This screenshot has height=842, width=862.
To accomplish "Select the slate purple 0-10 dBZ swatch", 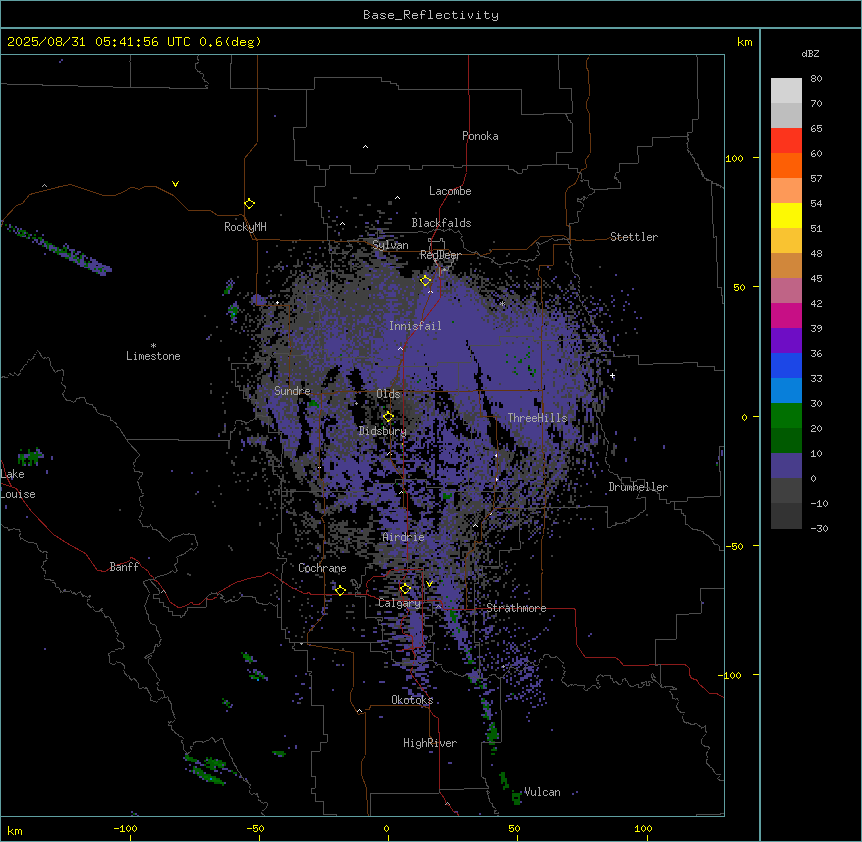I will point(786,466).
